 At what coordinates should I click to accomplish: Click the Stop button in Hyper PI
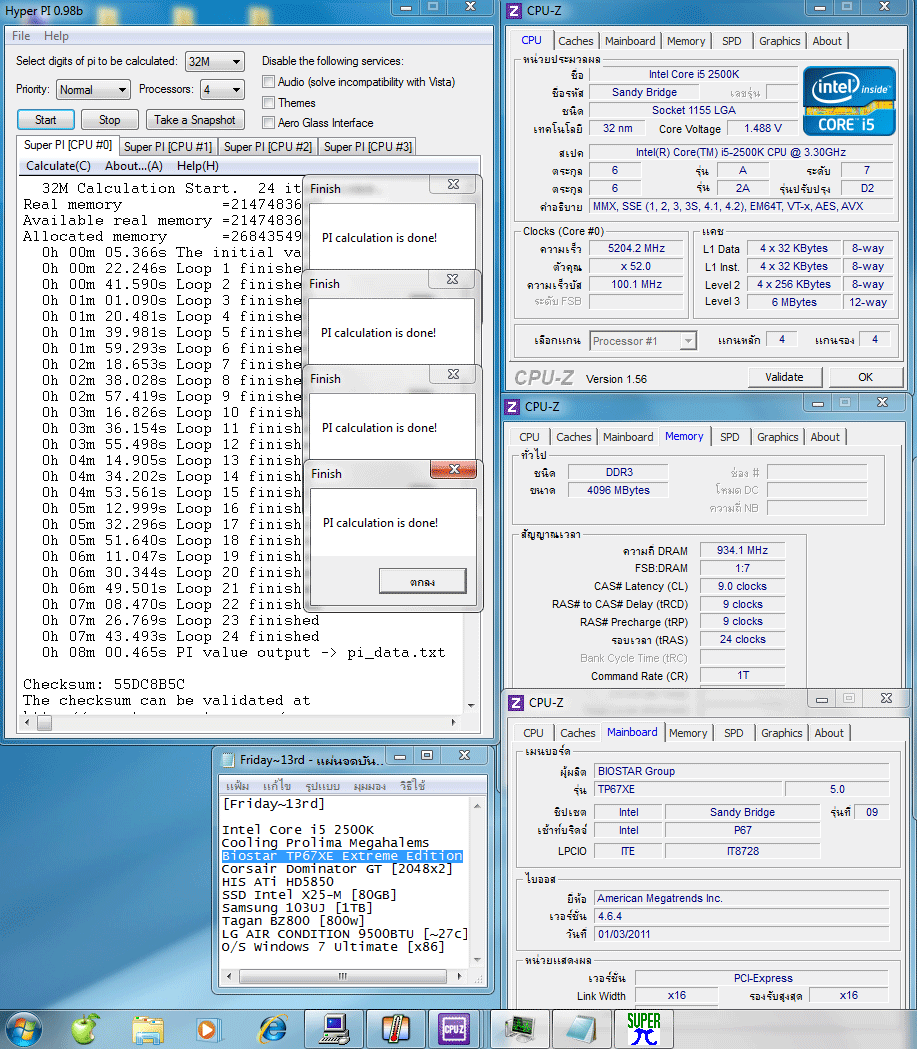point(110,120)
